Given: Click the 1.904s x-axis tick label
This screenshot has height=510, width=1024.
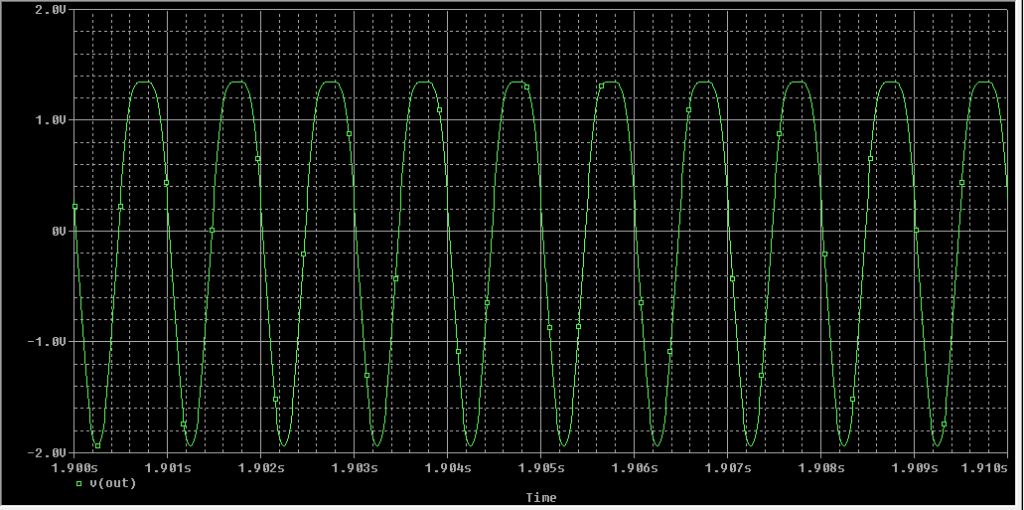Looking at the screenshot, I should [447, 467].
